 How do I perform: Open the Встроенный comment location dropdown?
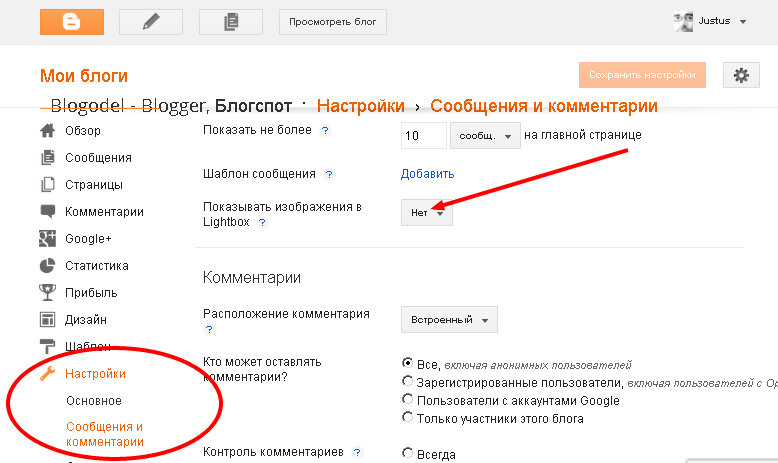point(449,320)
